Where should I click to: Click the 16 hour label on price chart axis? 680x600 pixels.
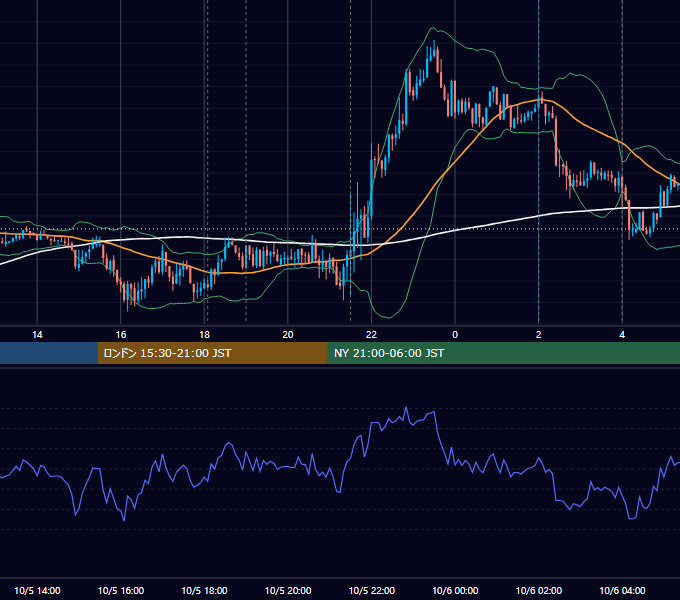(x=121, y=335)
